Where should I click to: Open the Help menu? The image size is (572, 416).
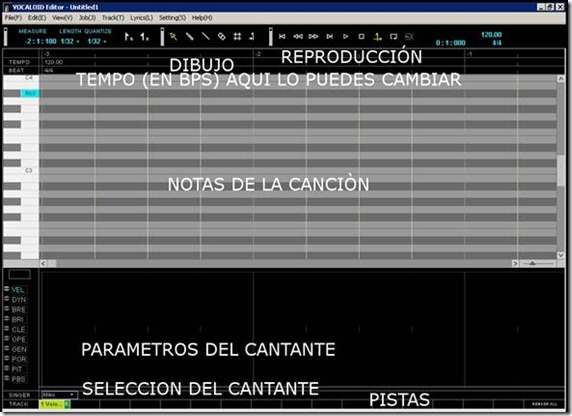(x=202, y=18)
